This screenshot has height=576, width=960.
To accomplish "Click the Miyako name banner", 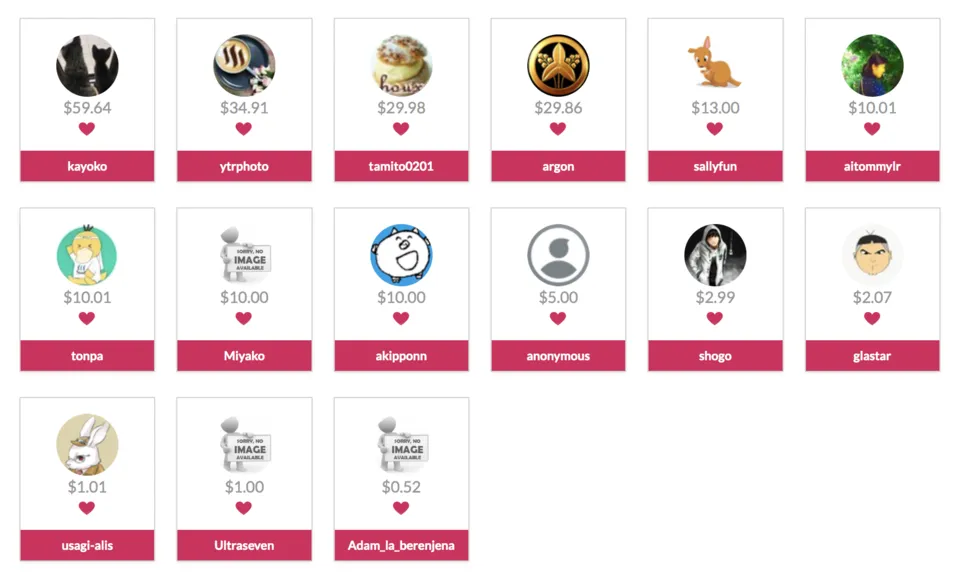I will click(244, 356).
